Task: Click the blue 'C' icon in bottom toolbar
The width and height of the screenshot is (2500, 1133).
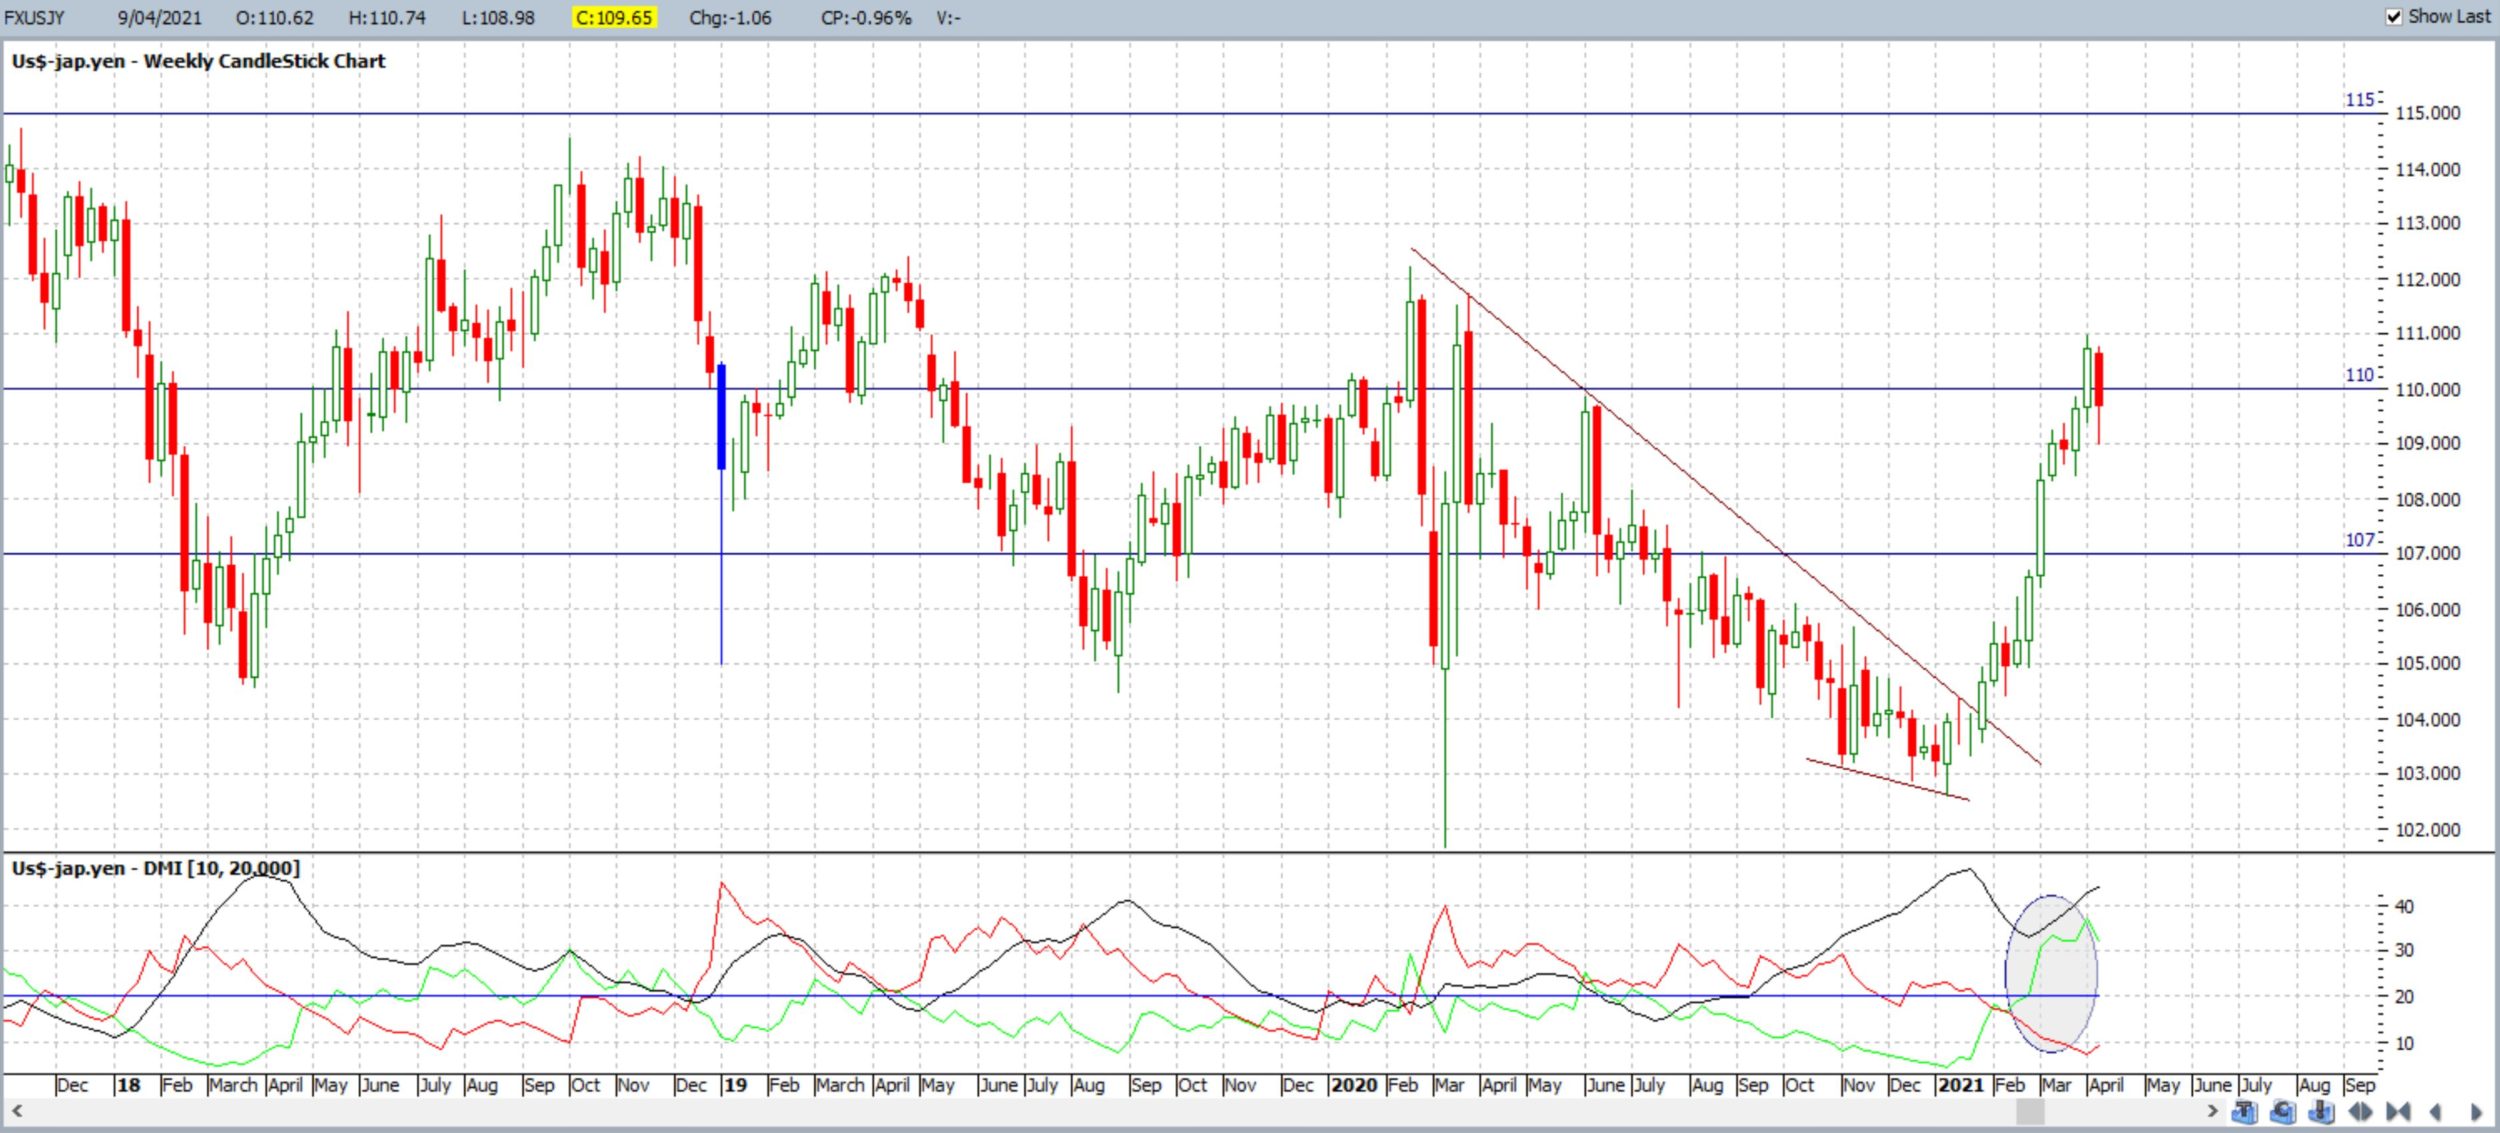Action: click(x=2283, y=1112)
